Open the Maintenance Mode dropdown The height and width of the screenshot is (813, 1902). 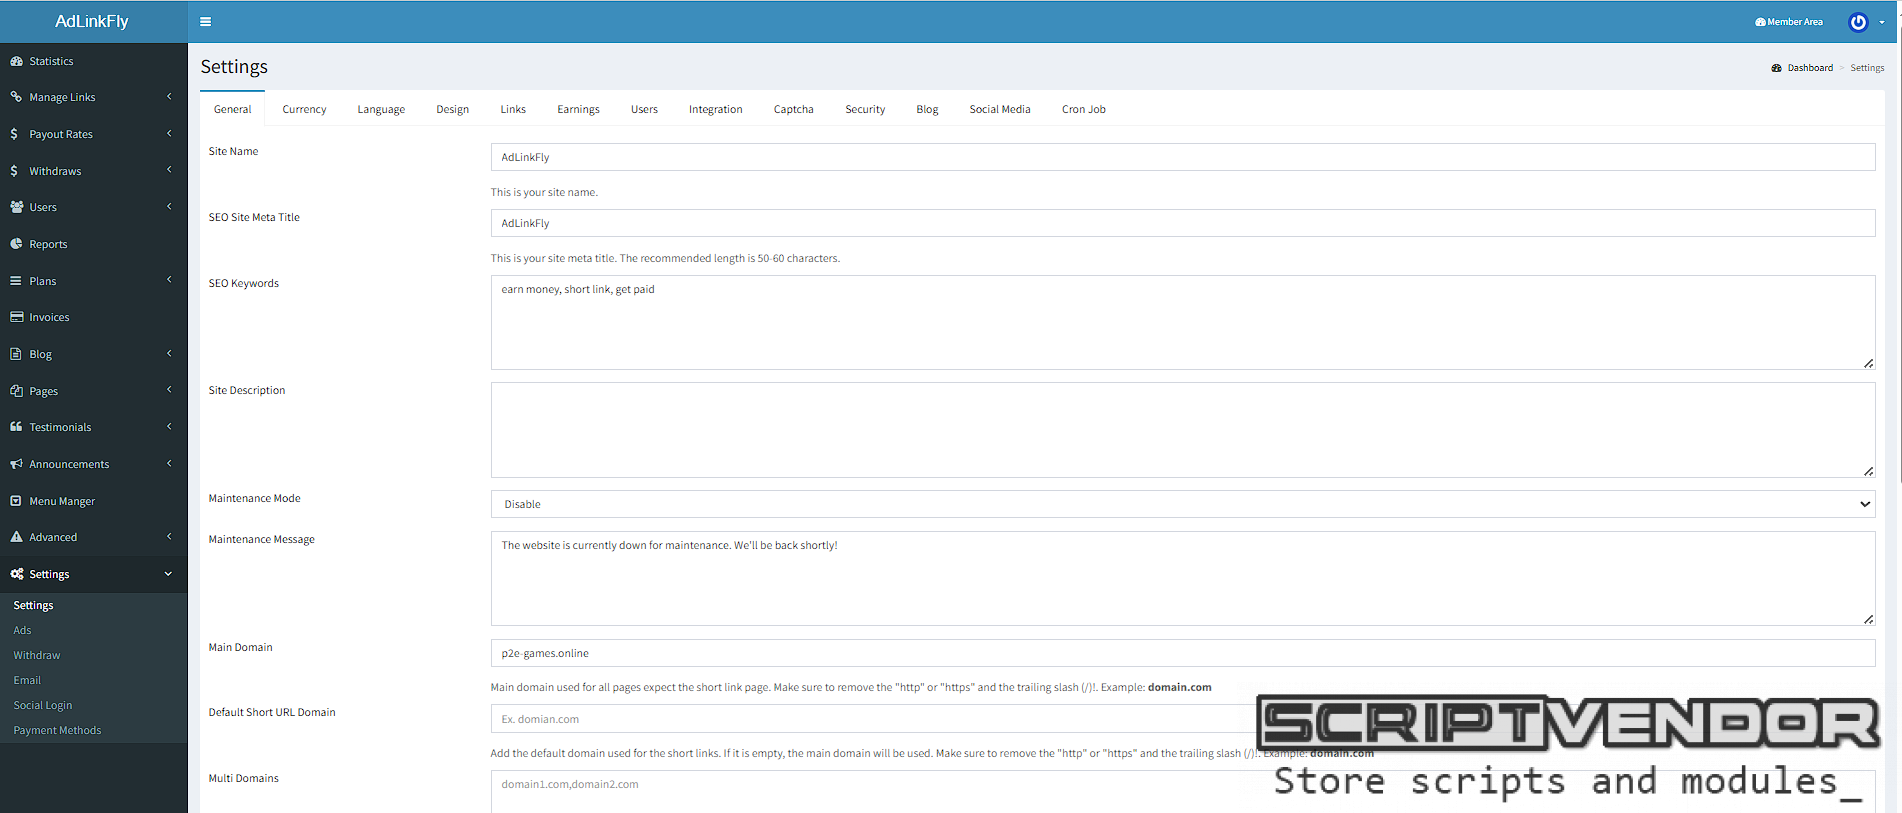[1183, 504]
